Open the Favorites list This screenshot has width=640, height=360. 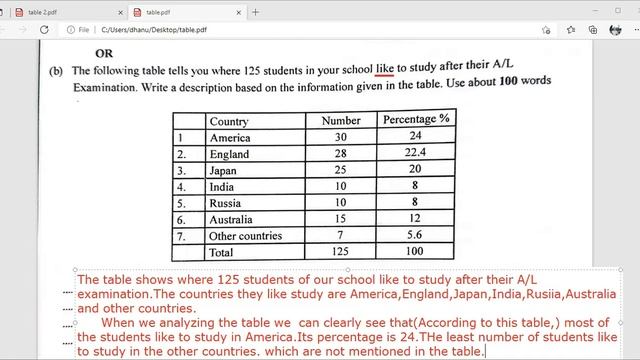571,29
